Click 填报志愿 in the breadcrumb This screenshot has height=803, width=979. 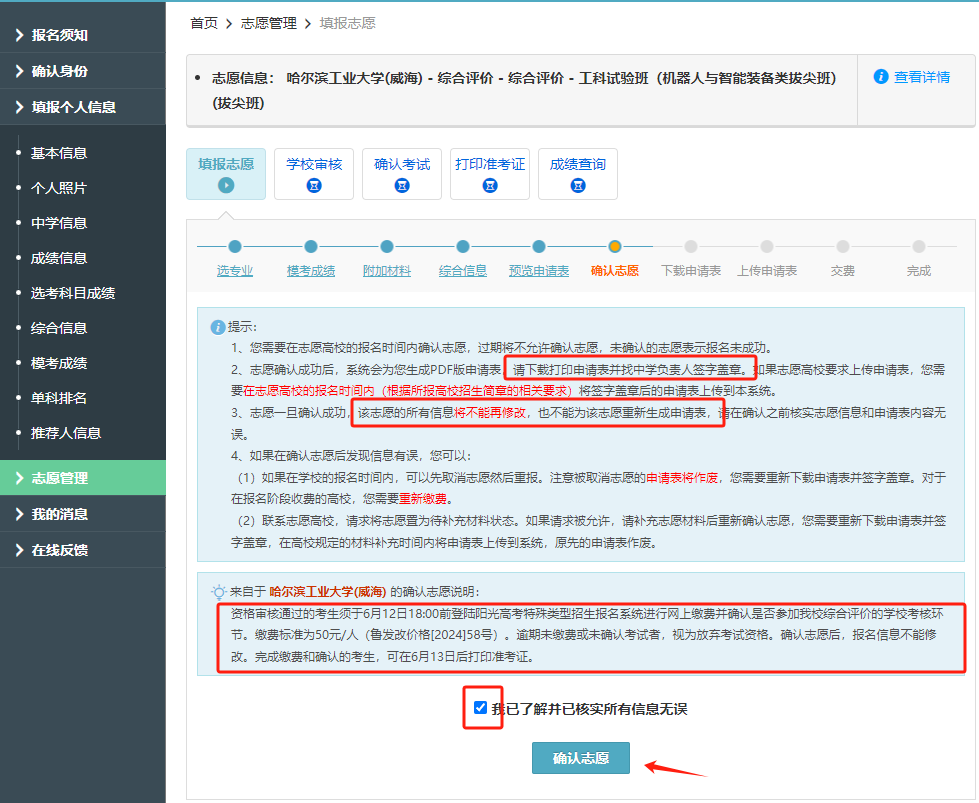click(x=348, y=23)
